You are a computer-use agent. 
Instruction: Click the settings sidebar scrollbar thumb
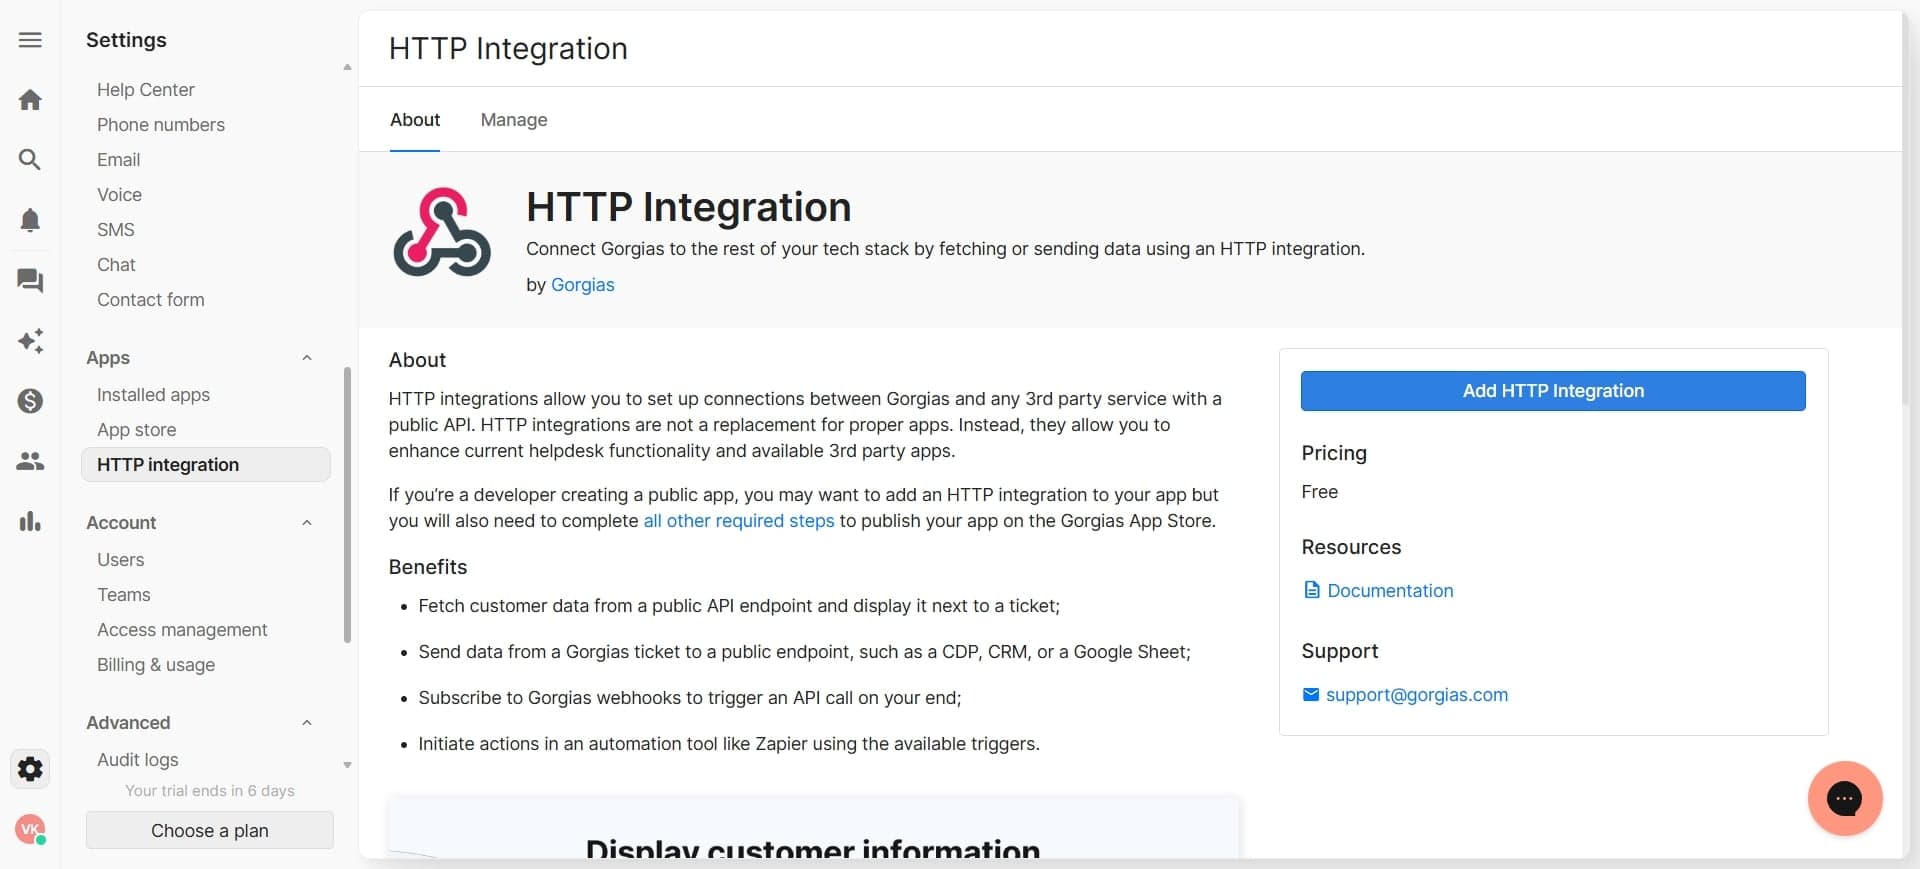point(347,505)
